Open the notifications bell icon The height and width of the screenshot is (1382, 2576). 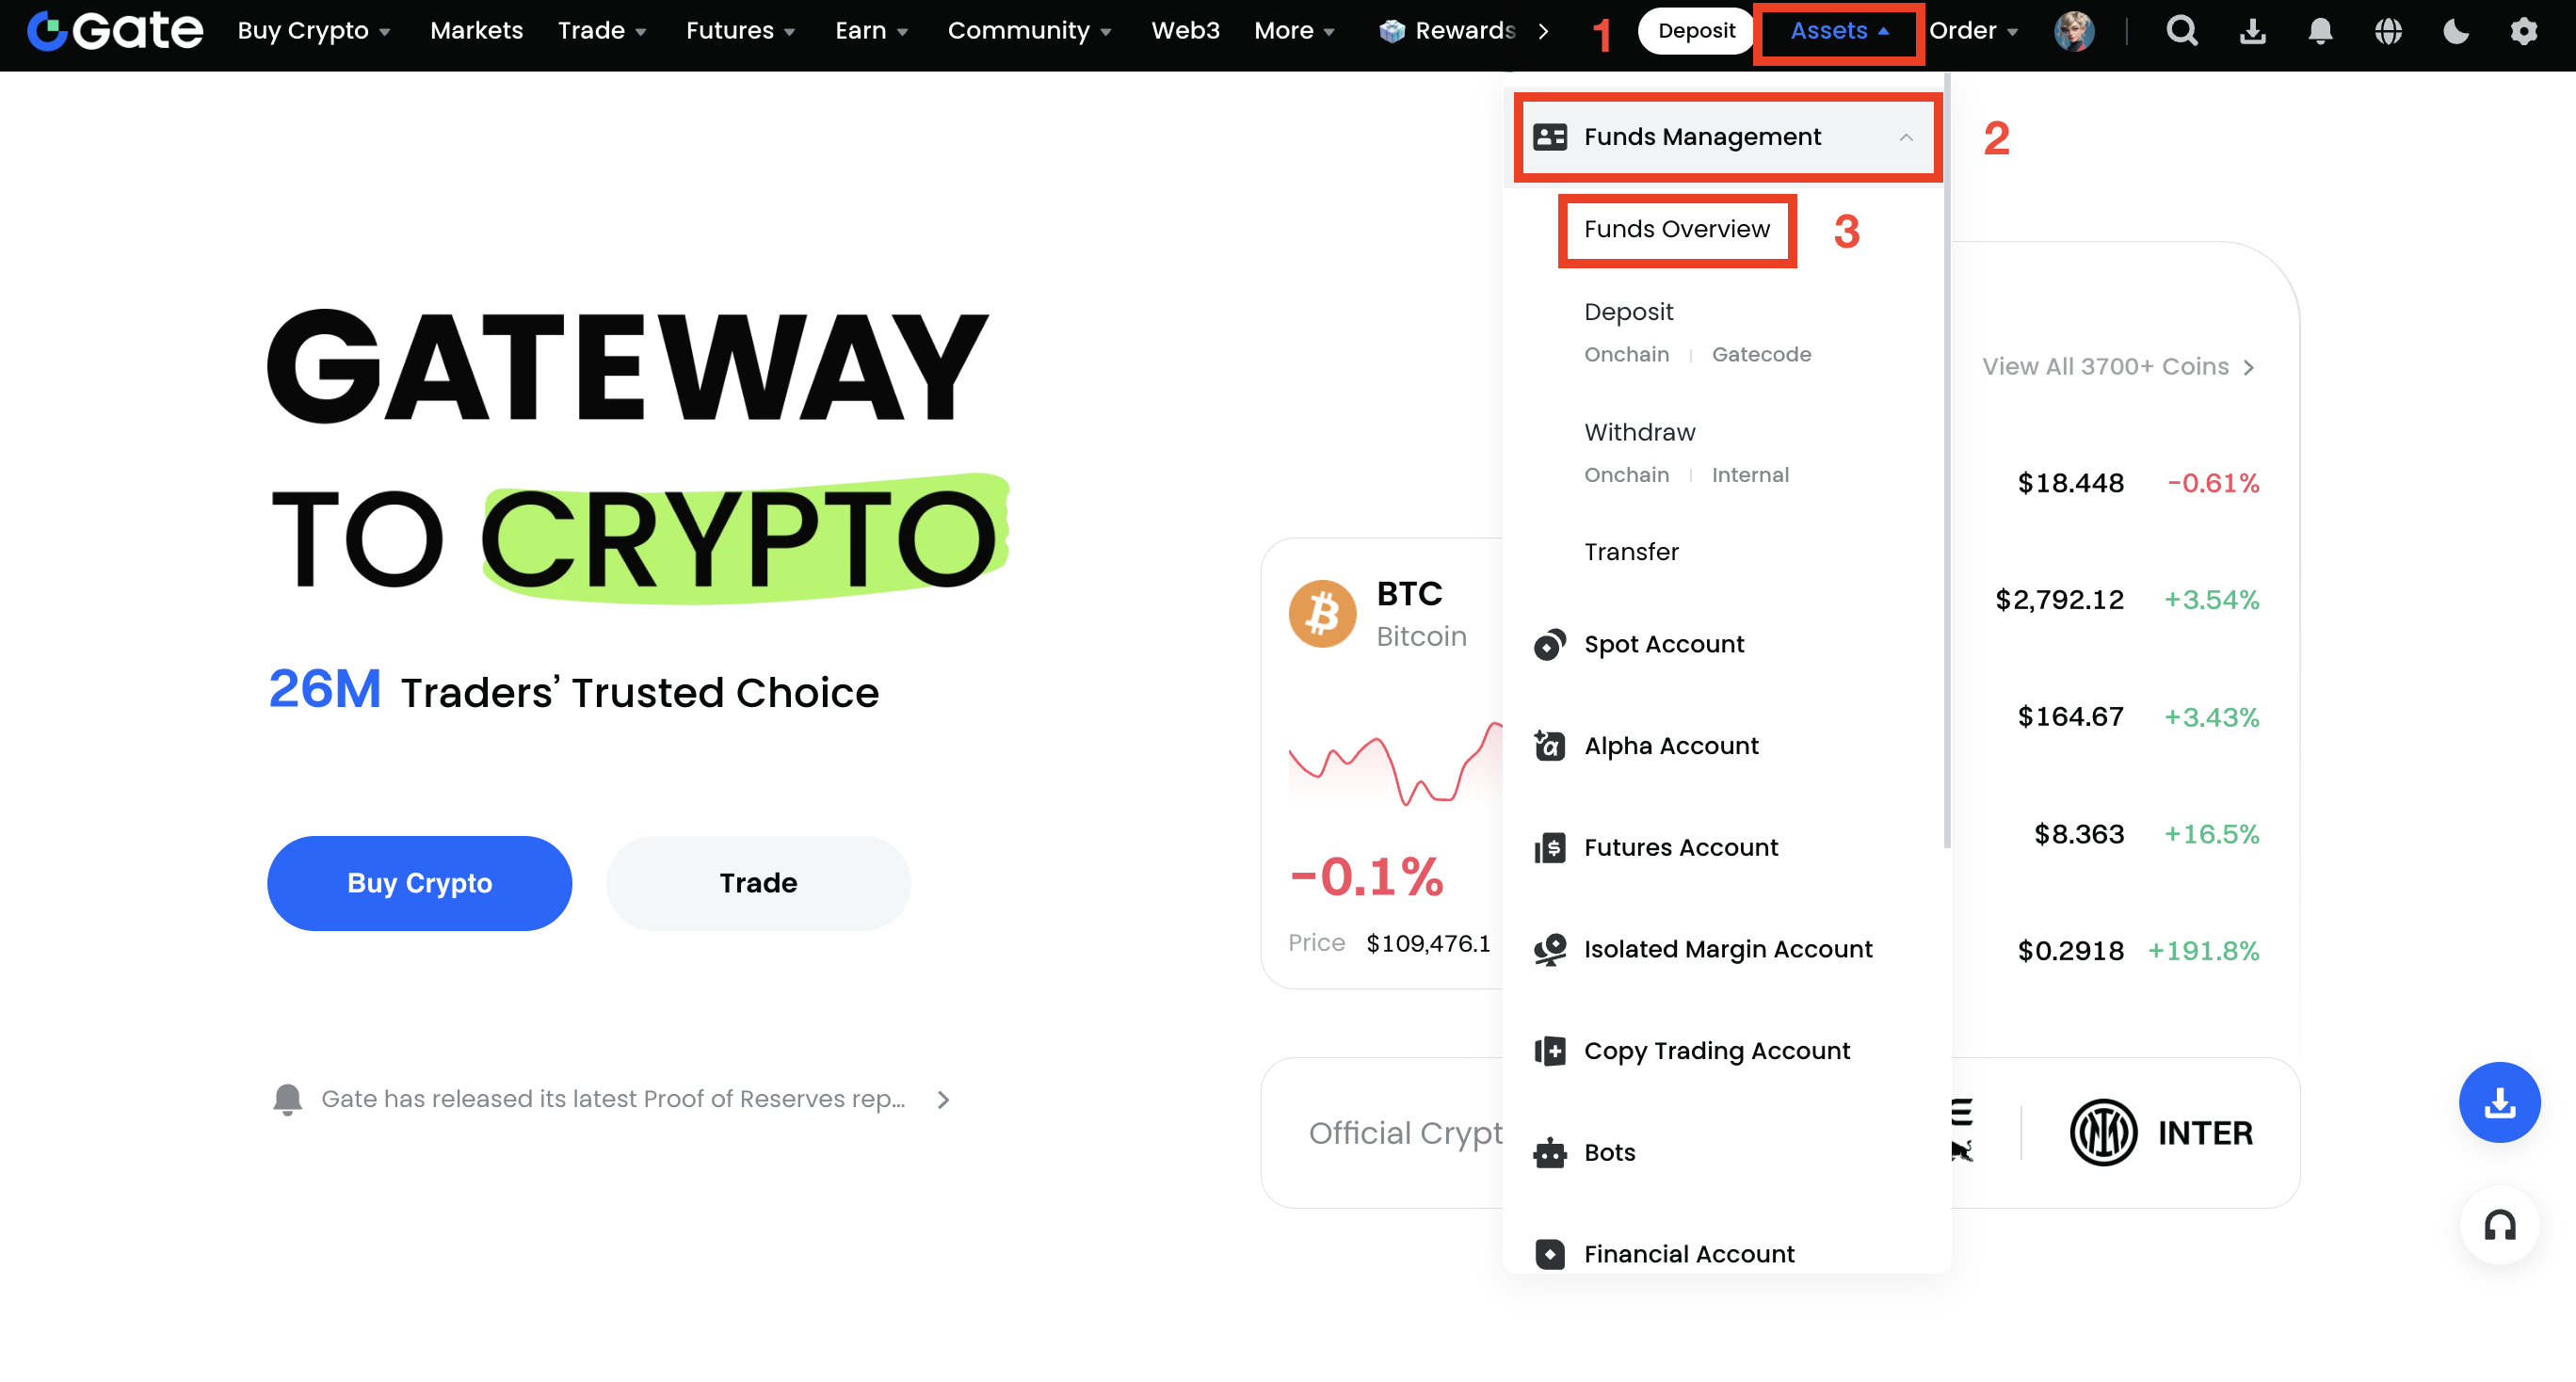[2320, 31]
